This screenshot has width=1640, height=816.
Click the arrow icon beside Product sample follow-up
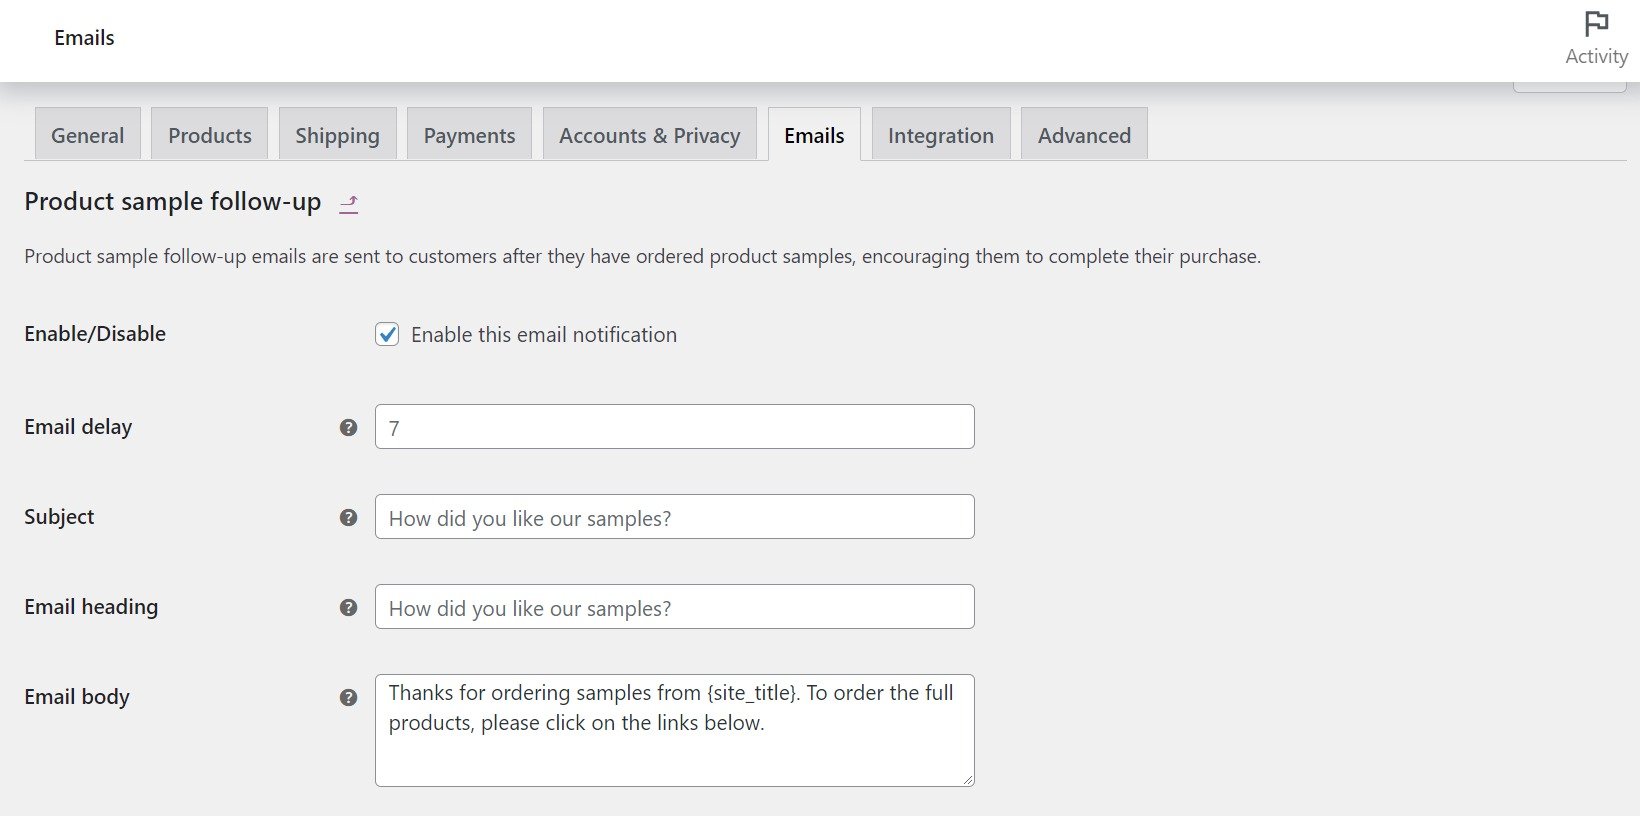[350, 203]
